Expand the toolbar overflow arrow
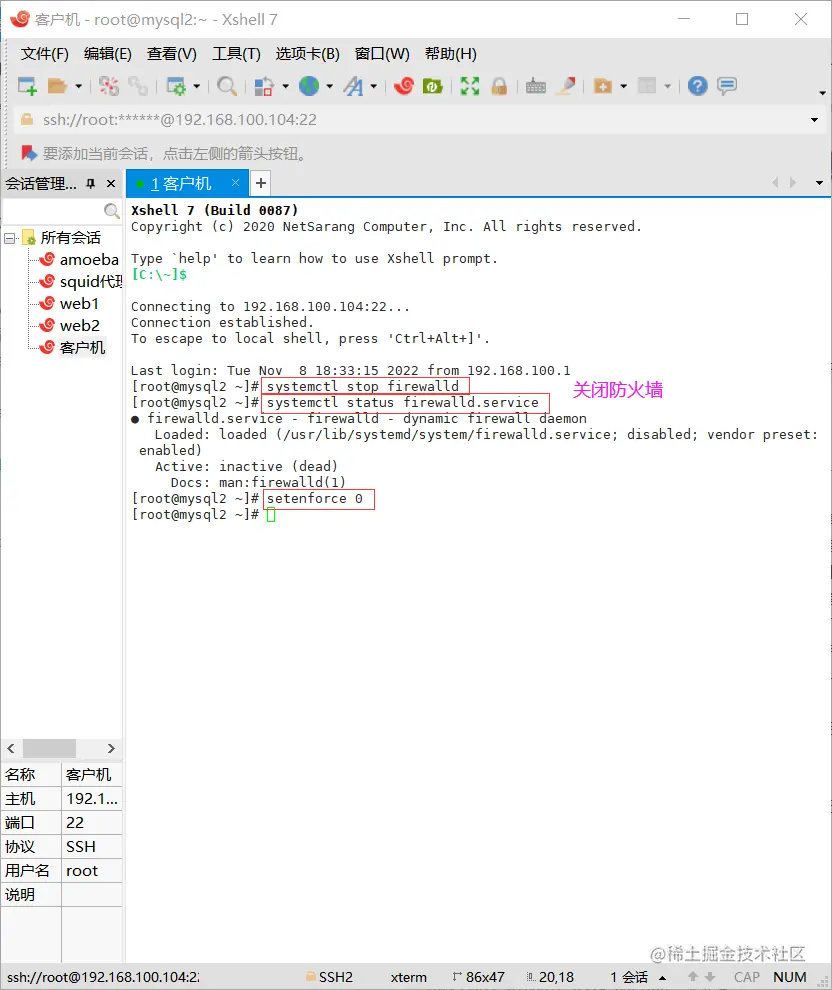Screen dimensions: 832x990 pyautogui.click(x=822, y=93)
